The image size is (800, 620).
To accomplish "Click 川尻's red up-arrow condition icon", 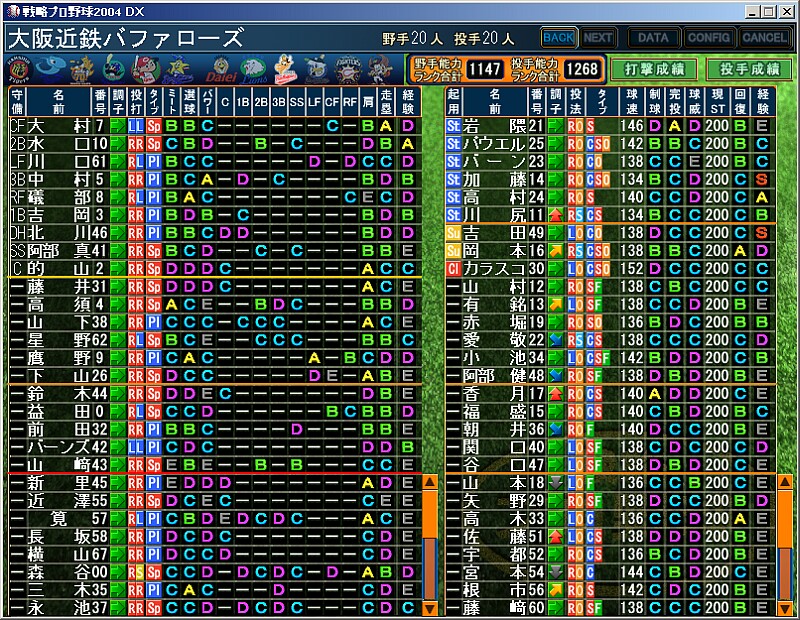I will point(556,215).
